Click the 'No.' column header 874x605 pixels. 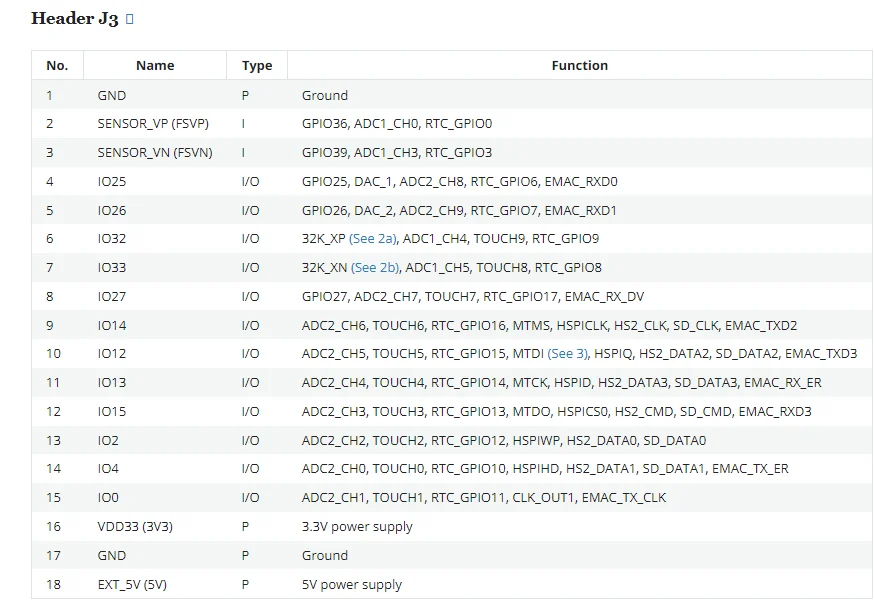57,65
